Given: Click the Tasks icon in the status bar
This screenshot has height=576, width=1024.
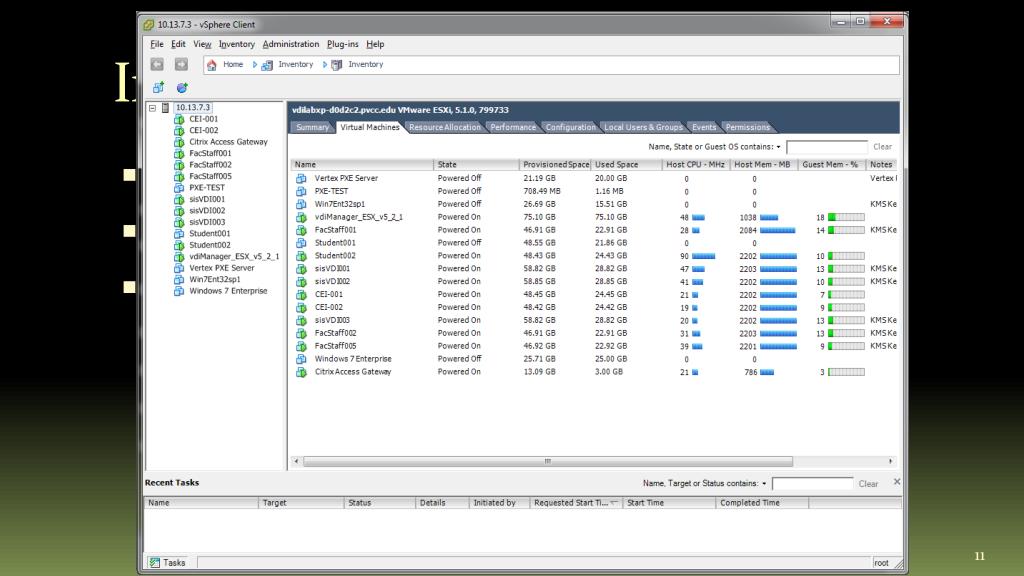Looking at the screenshot, I should 155,562.
